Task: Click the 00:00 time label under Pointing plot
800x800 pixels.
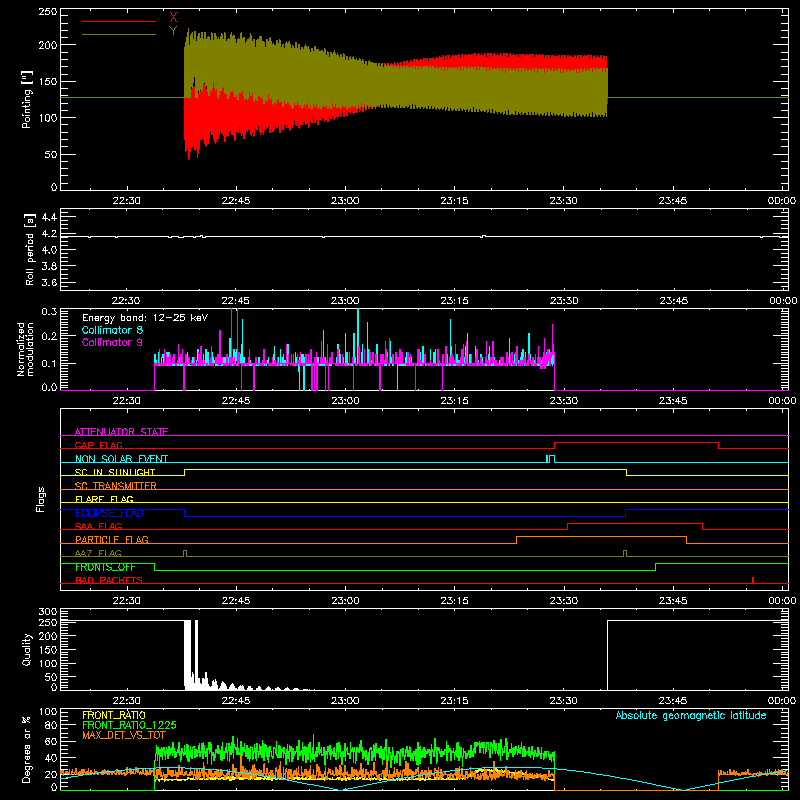Action: pyautogui.click(x=782, y=201)
